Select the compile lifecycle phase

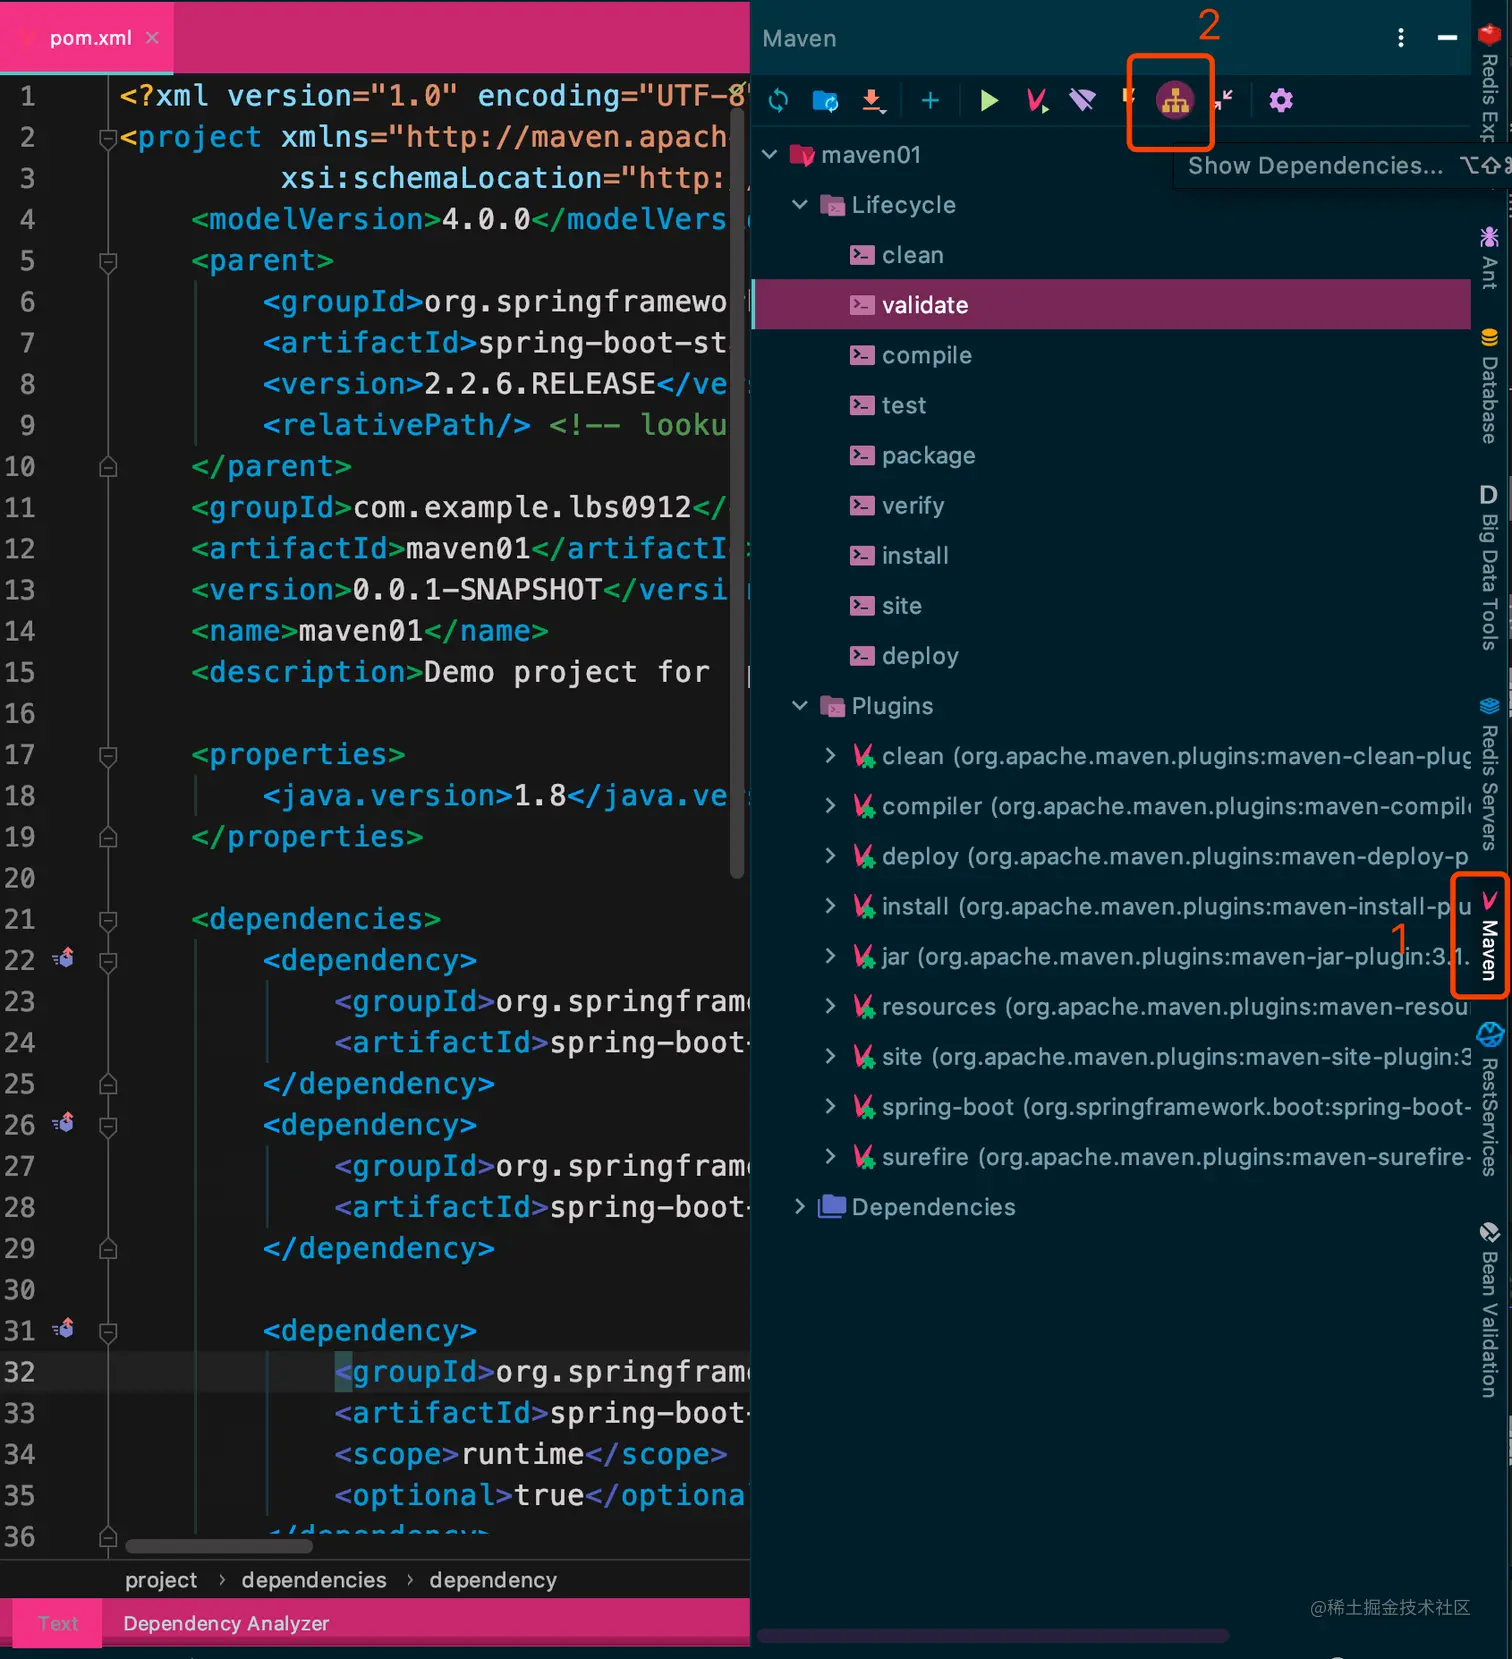click(1111, 355)
